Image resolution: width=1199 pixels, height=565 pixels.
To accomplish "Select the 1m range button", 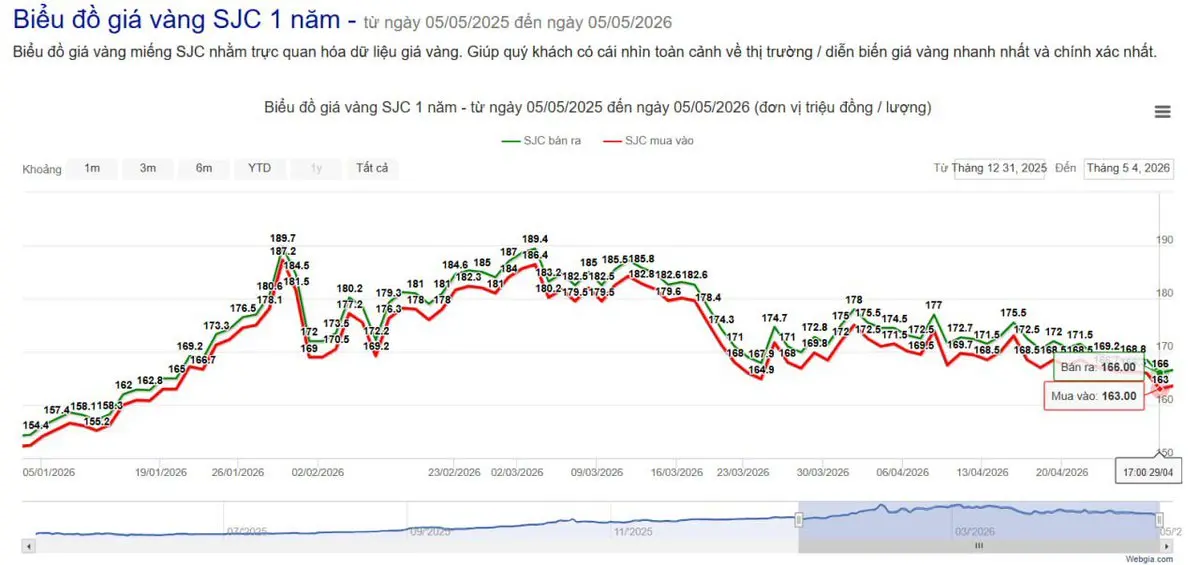I will (93, 168).
